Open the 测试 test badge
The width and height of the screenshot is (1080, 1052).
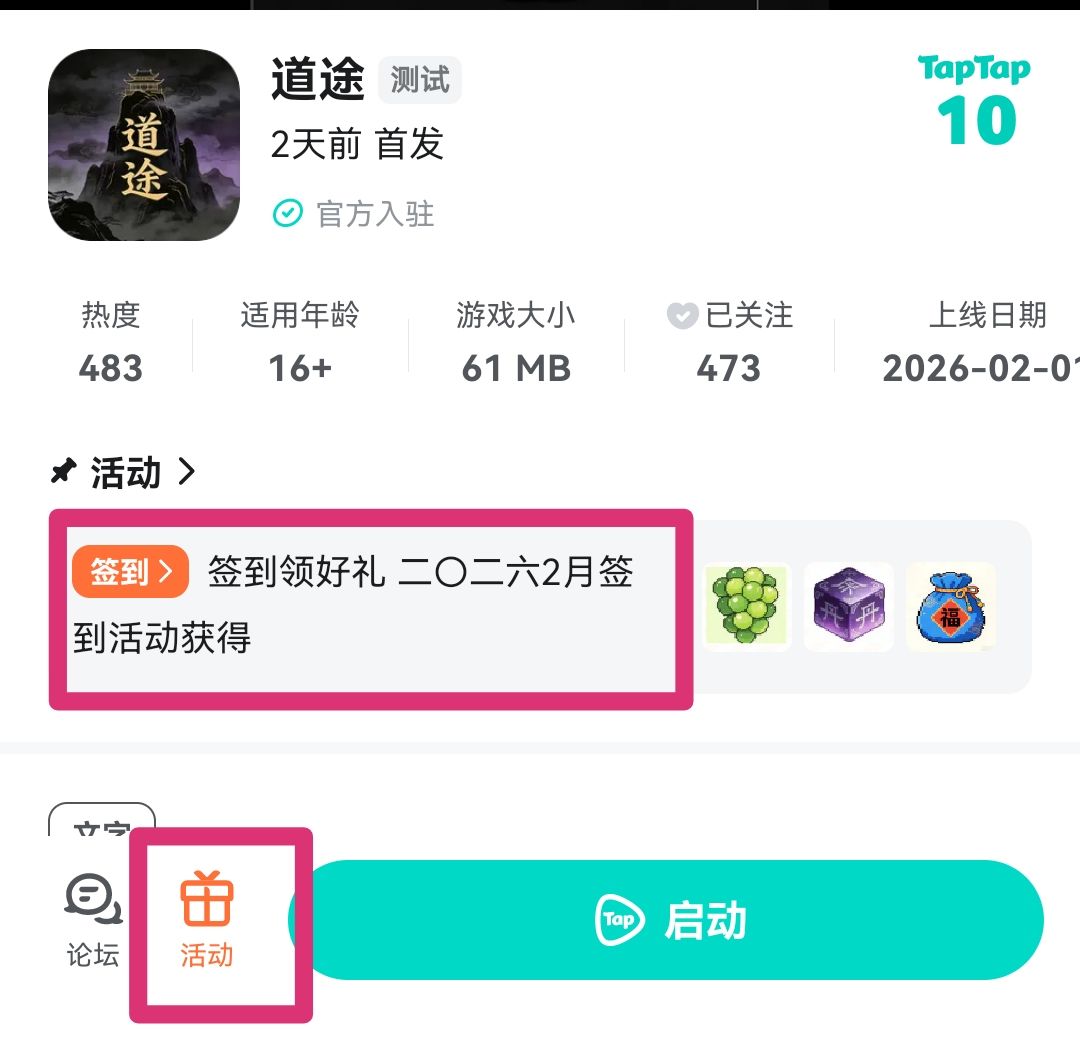point(419,80)
